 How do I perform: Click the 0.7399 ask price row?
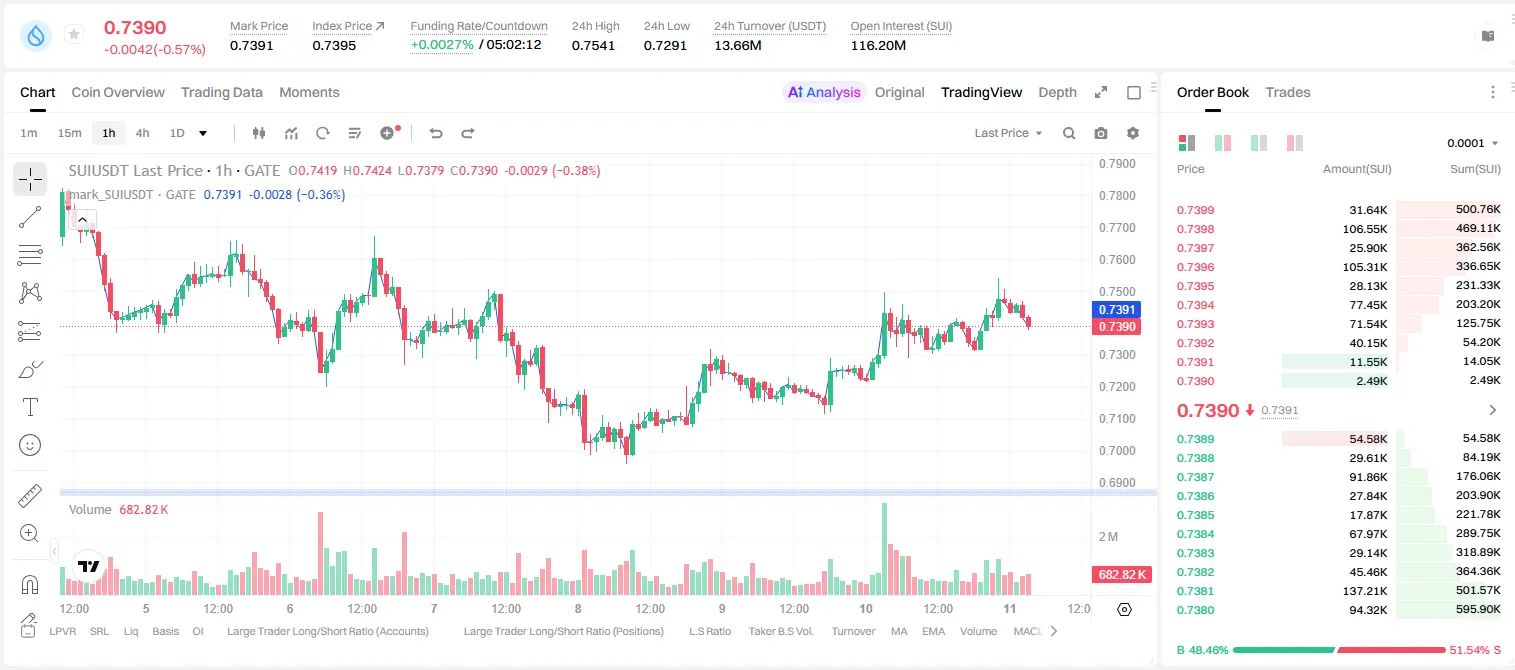1339,210
